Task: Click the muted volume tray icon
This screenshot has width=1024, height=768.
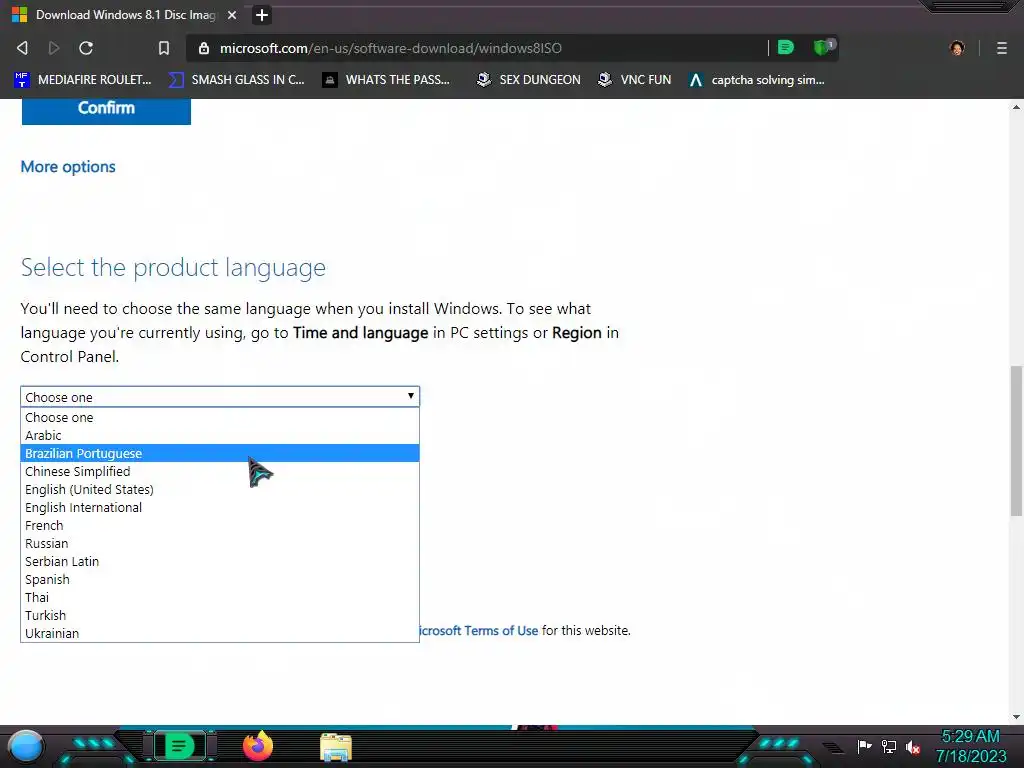Action: pos(913,747)
